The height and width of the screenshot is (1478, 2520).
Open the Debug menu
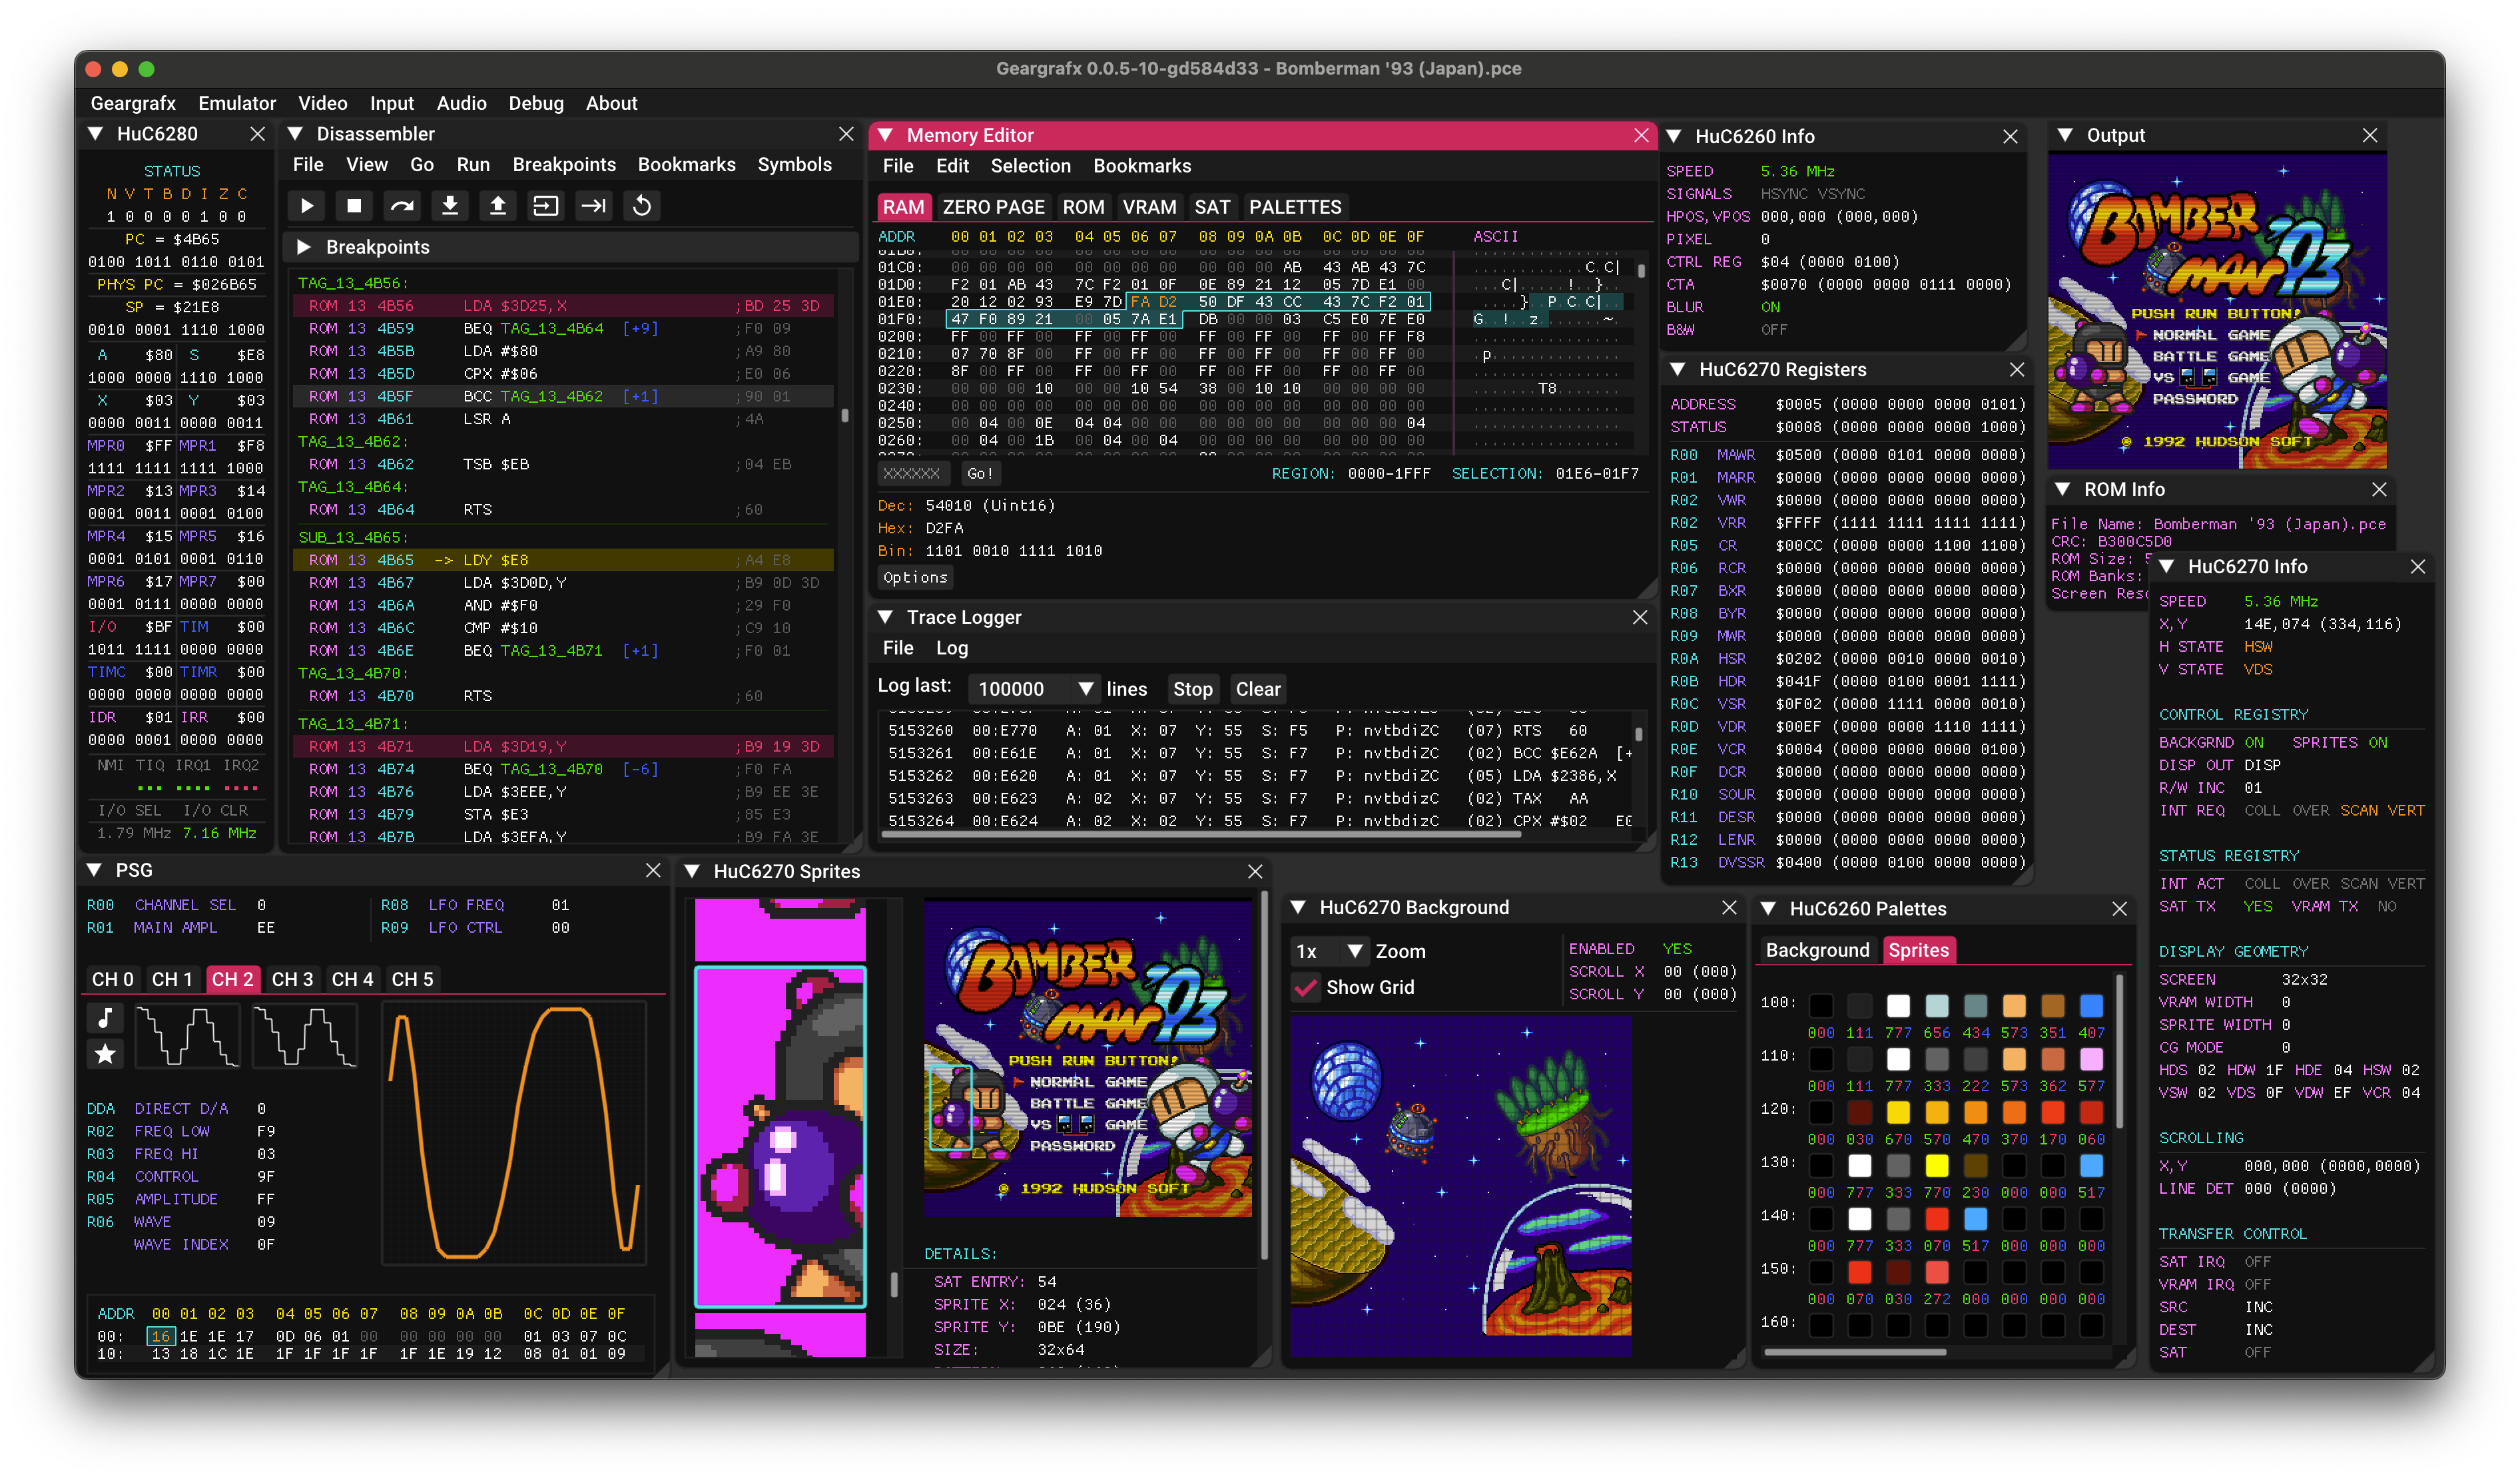click(x=535, y=103)
